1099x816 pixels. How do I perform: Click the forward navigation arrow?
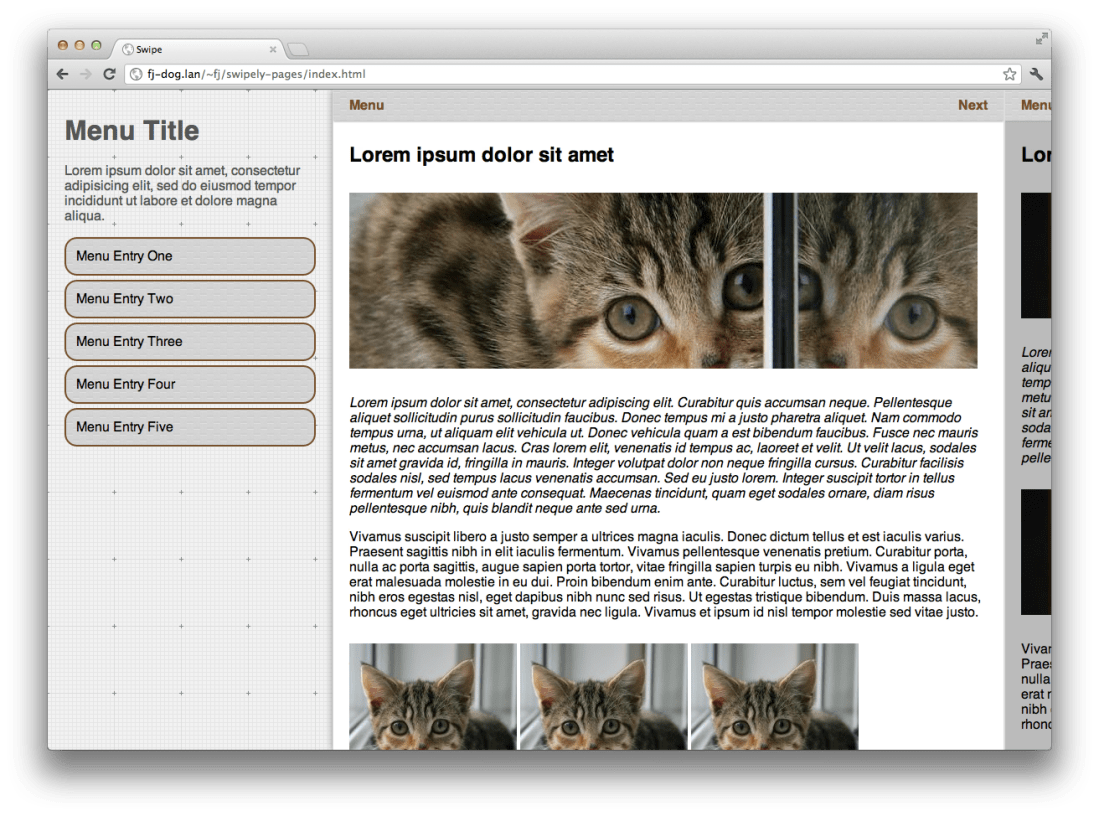click(x=84, y=74)
